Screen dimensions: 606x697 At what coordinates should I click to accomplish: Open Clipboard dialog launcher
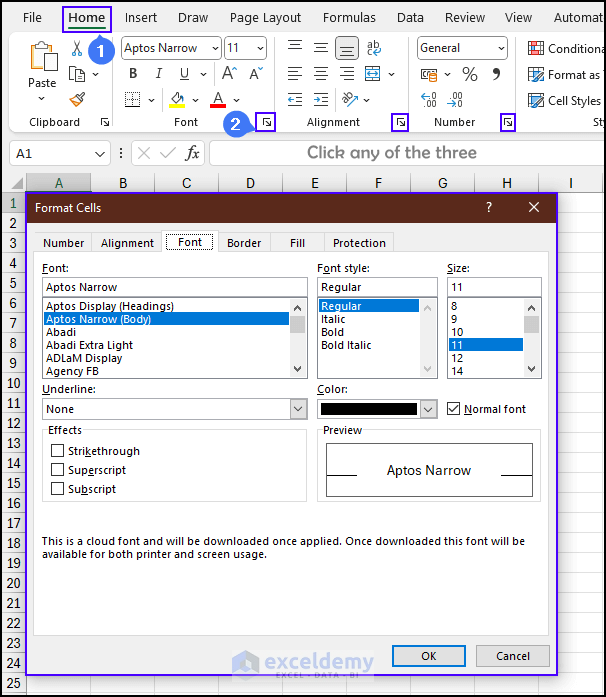pos(105,122)
